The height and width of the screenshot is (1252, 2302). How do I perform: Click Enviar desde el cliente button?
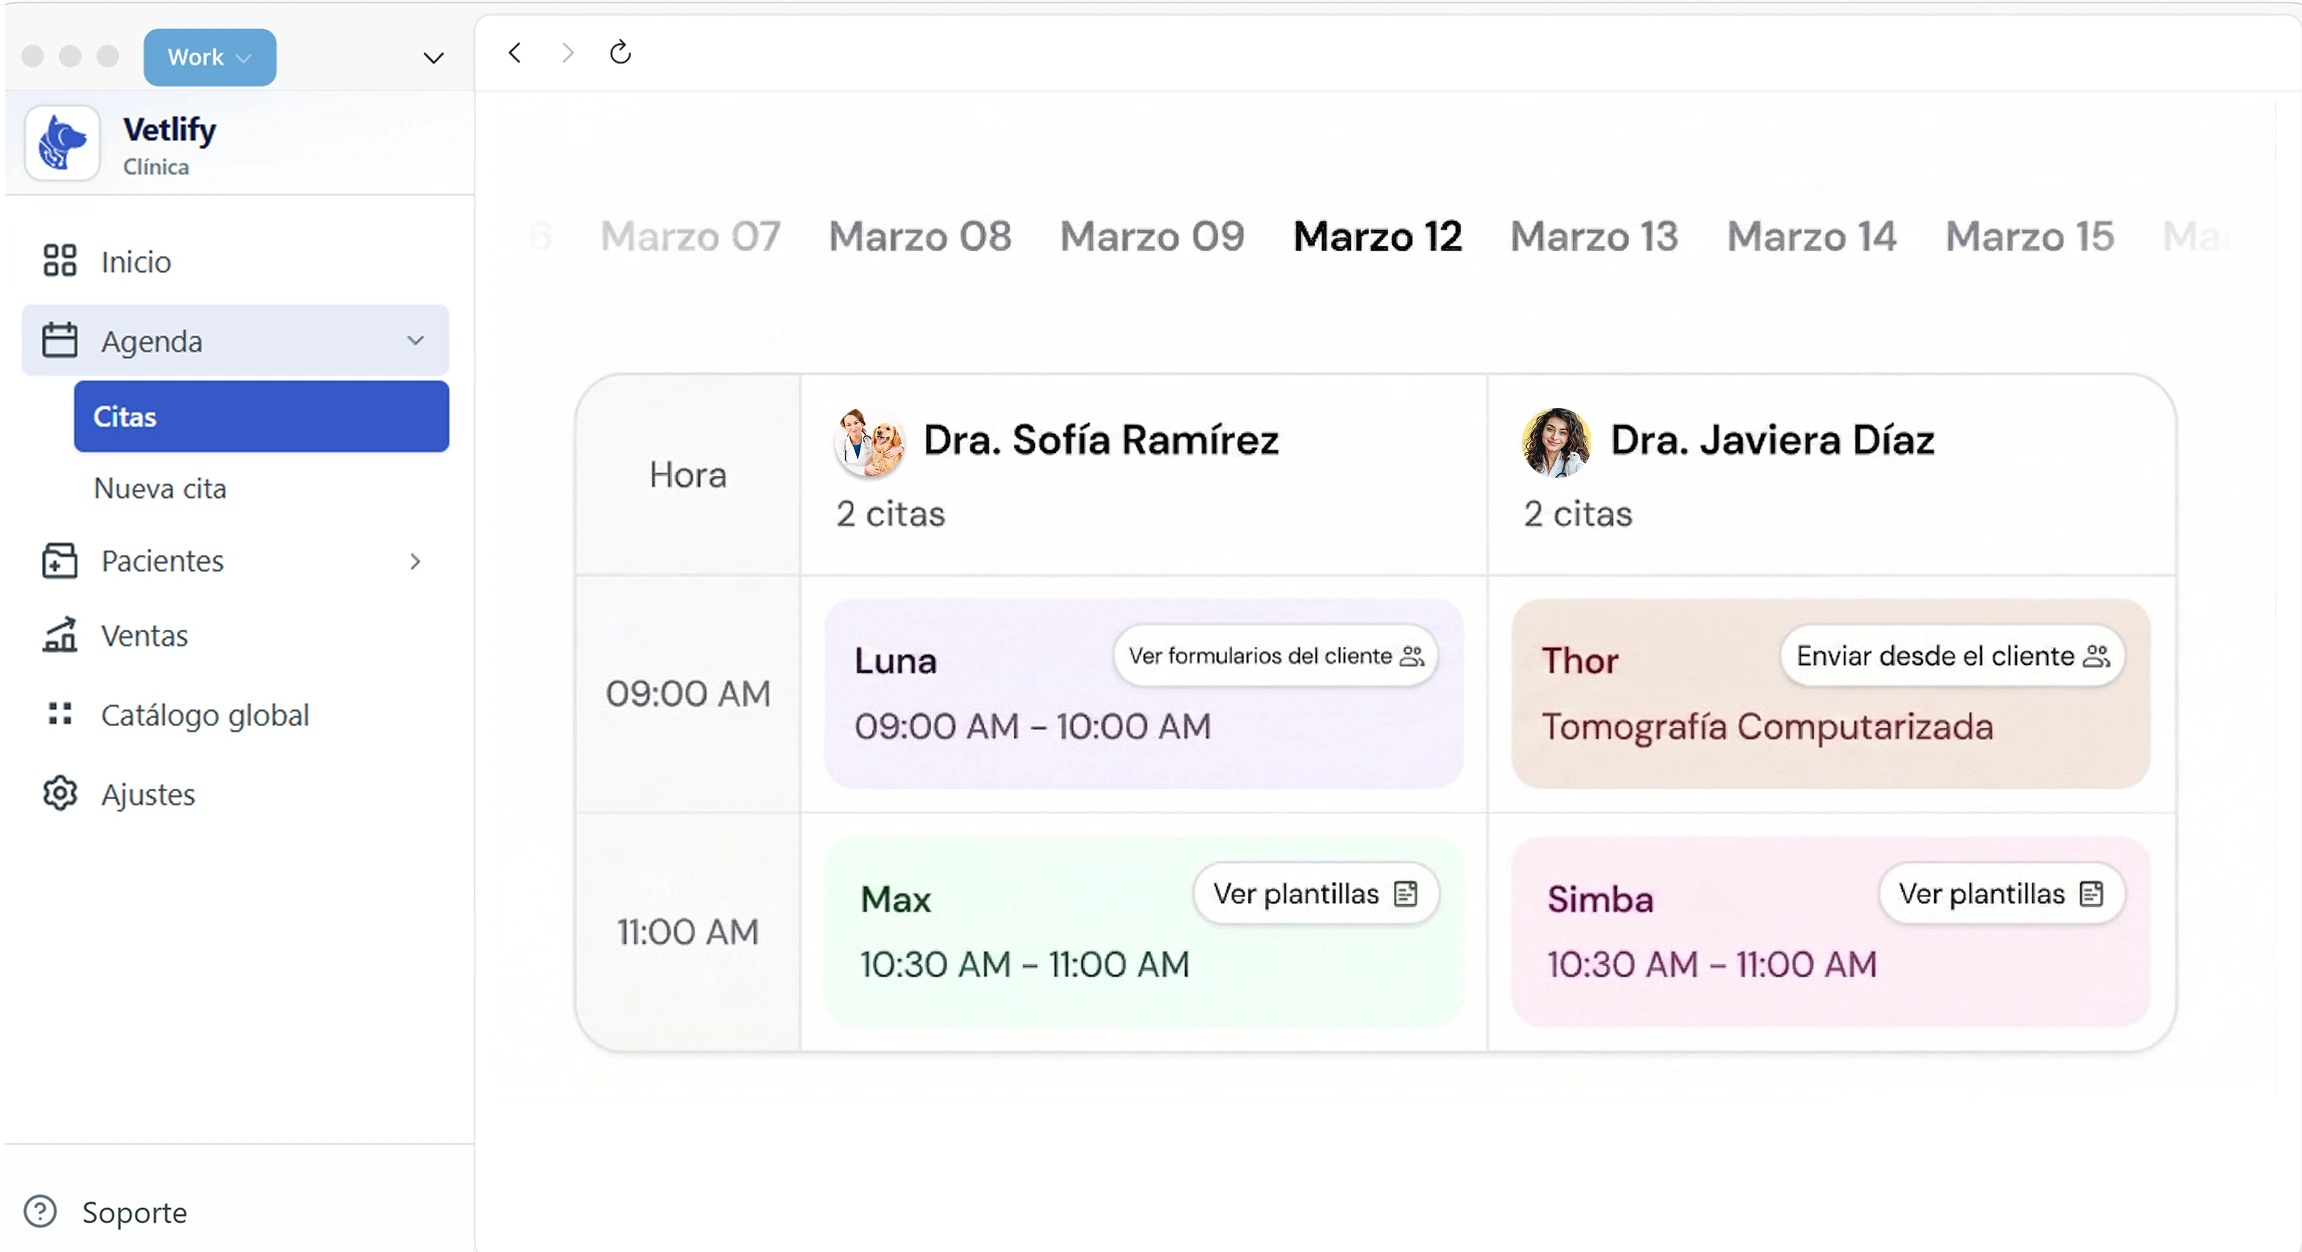1951,656
